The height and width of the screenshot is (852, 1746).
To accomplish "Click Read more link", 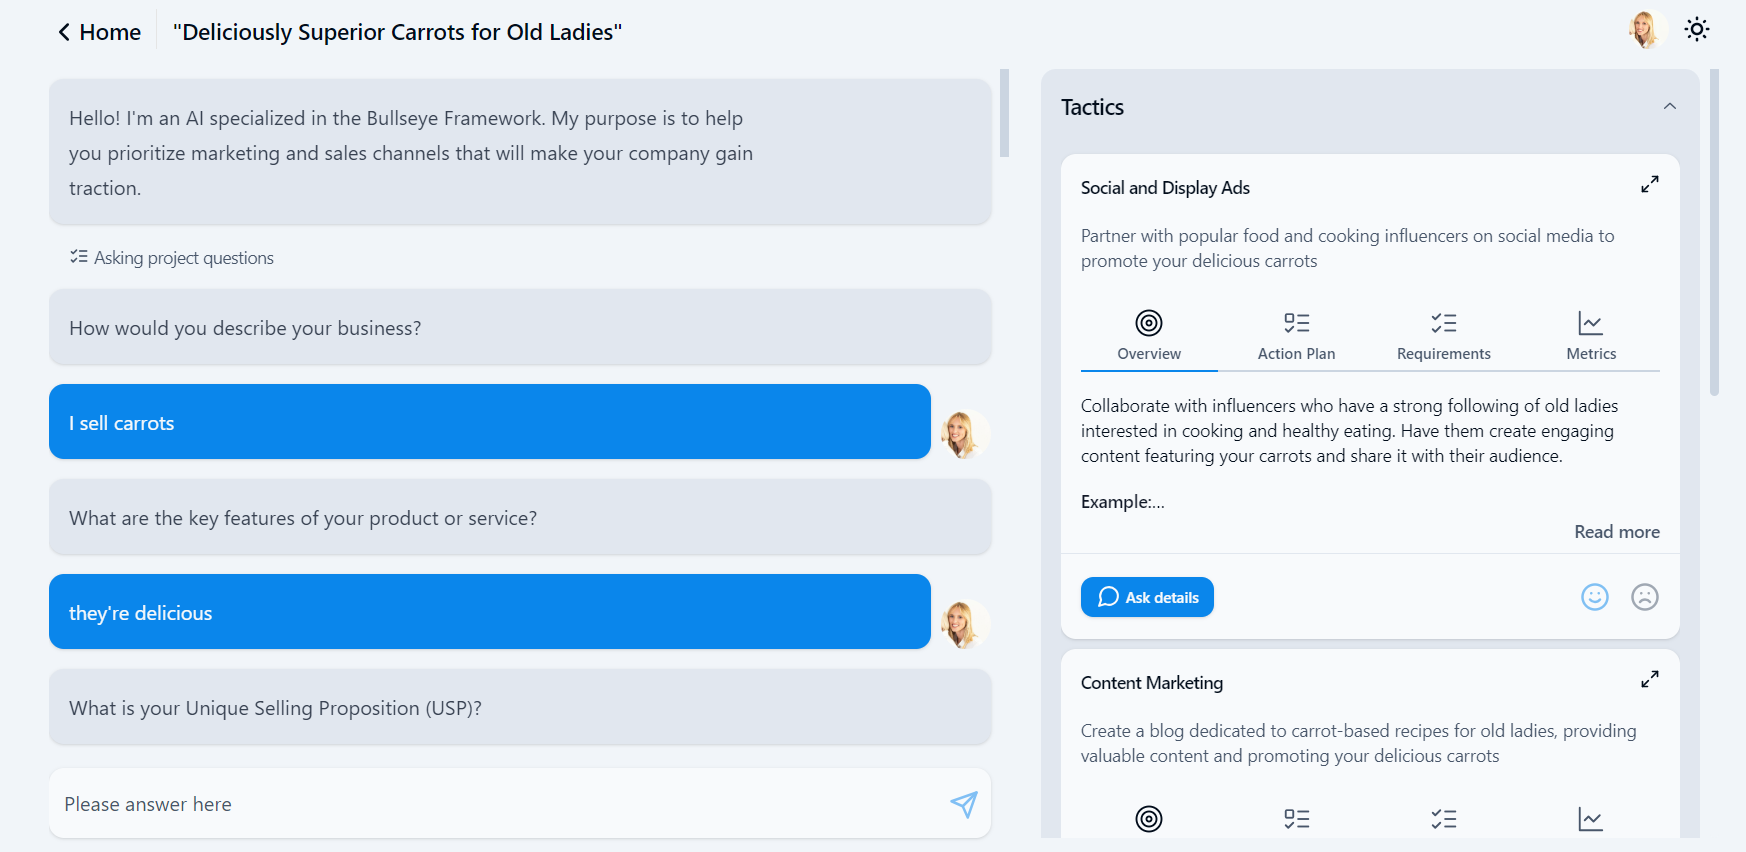I will pos(1617,532).
